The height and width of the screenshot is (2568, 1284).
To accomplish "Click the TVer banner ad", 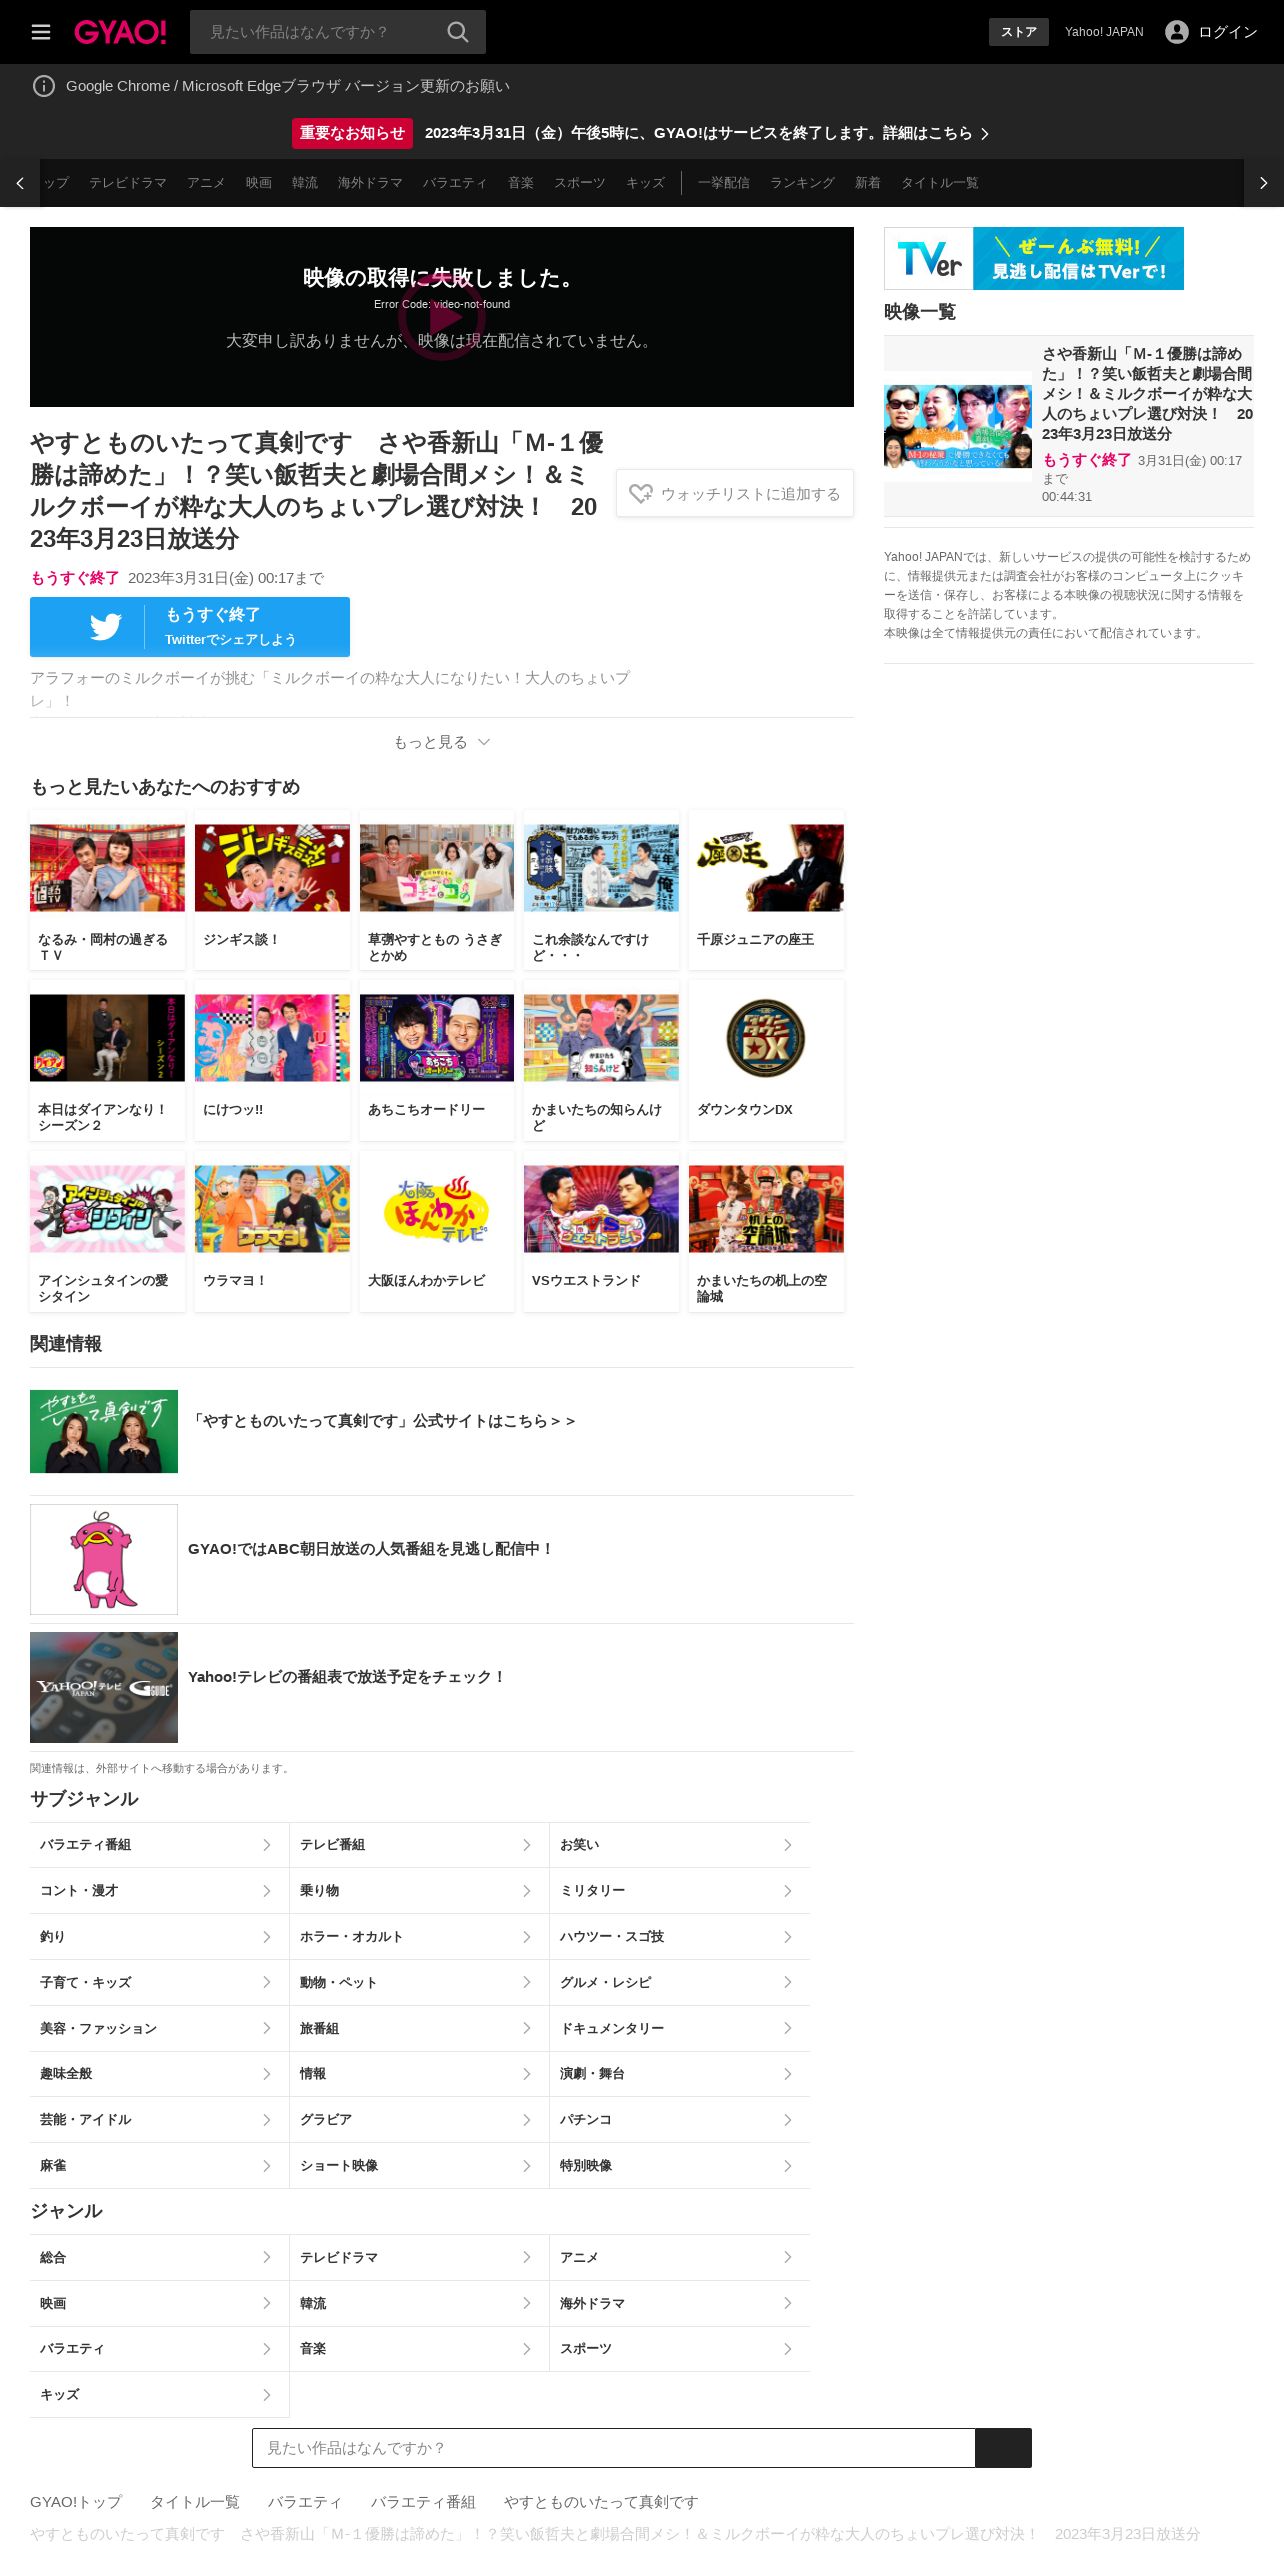I will coord(1034,258).
